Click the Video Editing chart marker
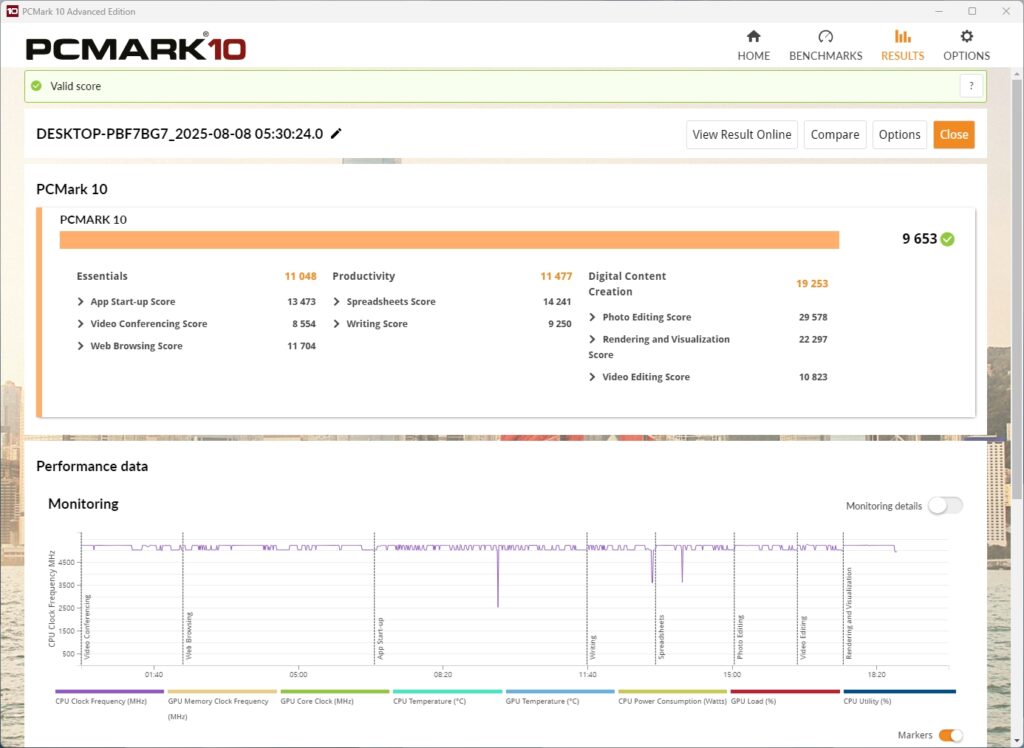This screenshot has height=748, width=1024. click(803, 638)
